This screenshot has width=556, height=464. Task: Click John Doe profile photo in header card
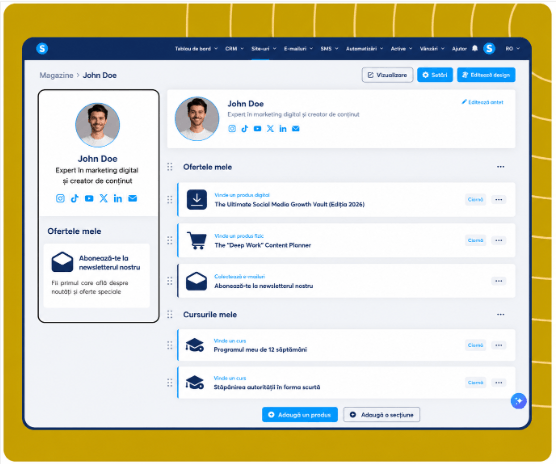[x=197, y=119]
